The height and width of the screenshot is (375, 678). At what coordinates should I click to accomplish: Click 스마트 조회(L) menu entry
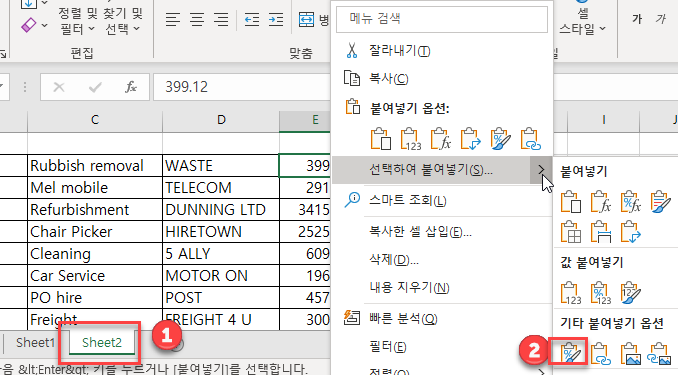click(x=407, y=200)
